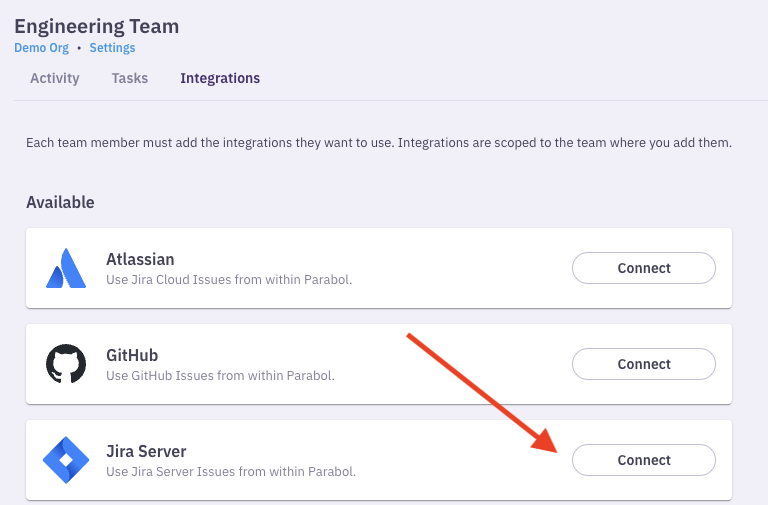Click the GitHub octocat logo
The image size is (768, 505).
pyautogui.click(x=66, y=364)
